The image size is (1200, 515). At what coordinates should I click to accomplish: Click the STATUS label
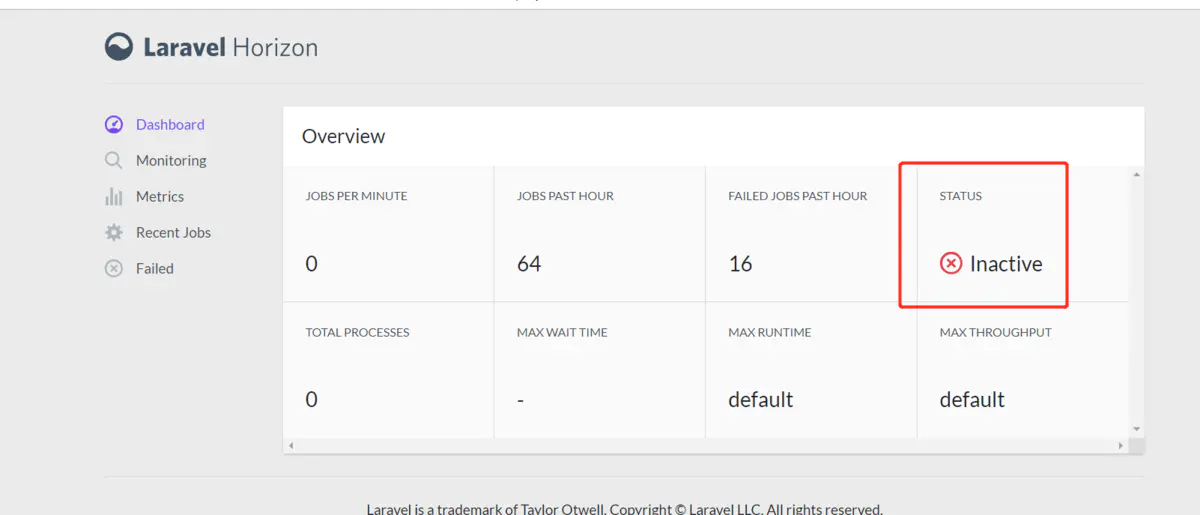(x=961, y=196)
